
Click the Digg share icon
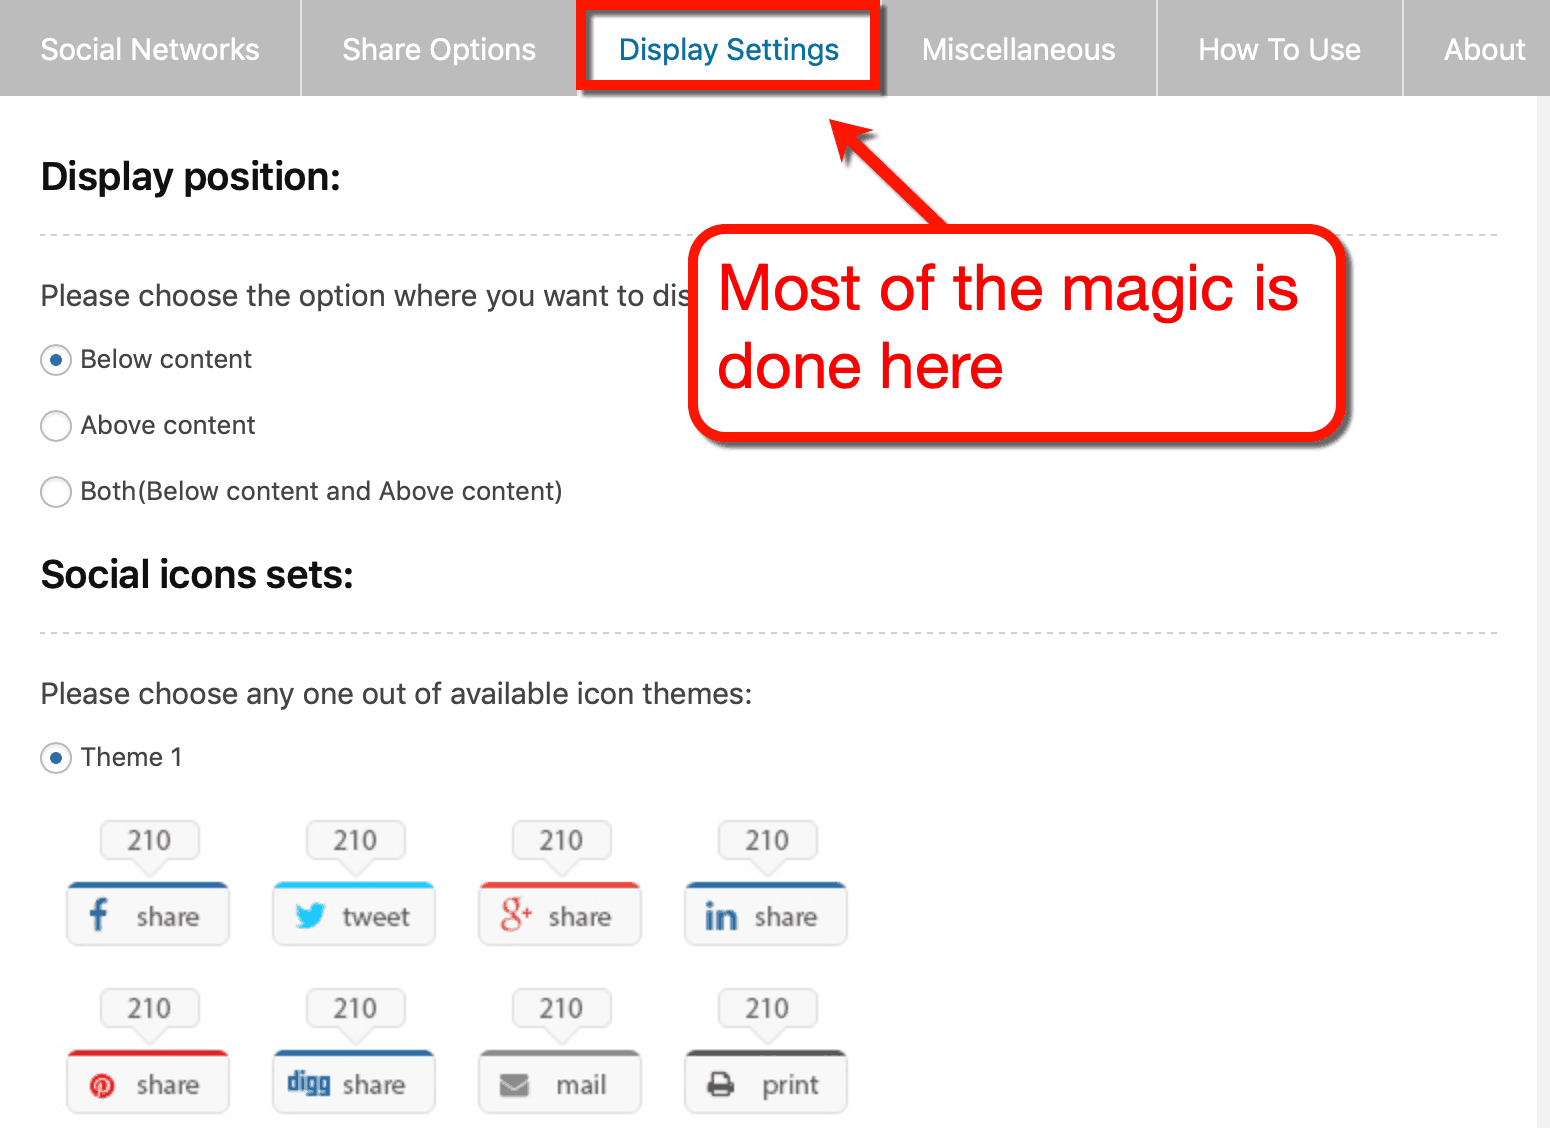pos(353,1082)
